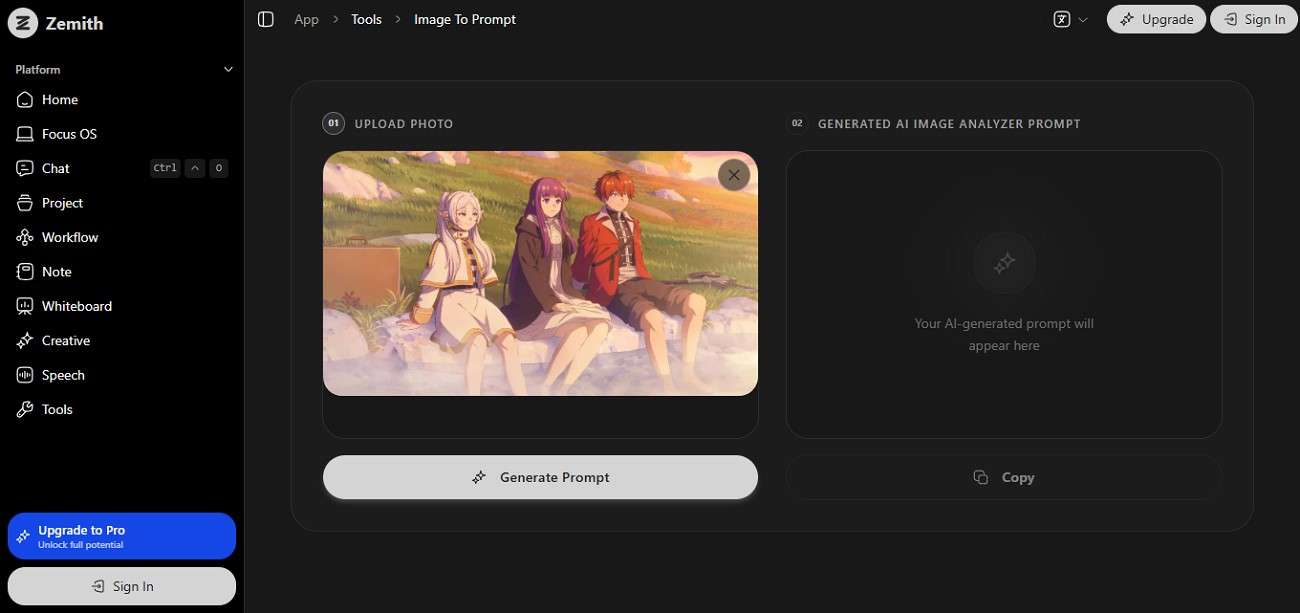Click the Upgrade button in header
1300x613 pixels.
point(1156,19)
